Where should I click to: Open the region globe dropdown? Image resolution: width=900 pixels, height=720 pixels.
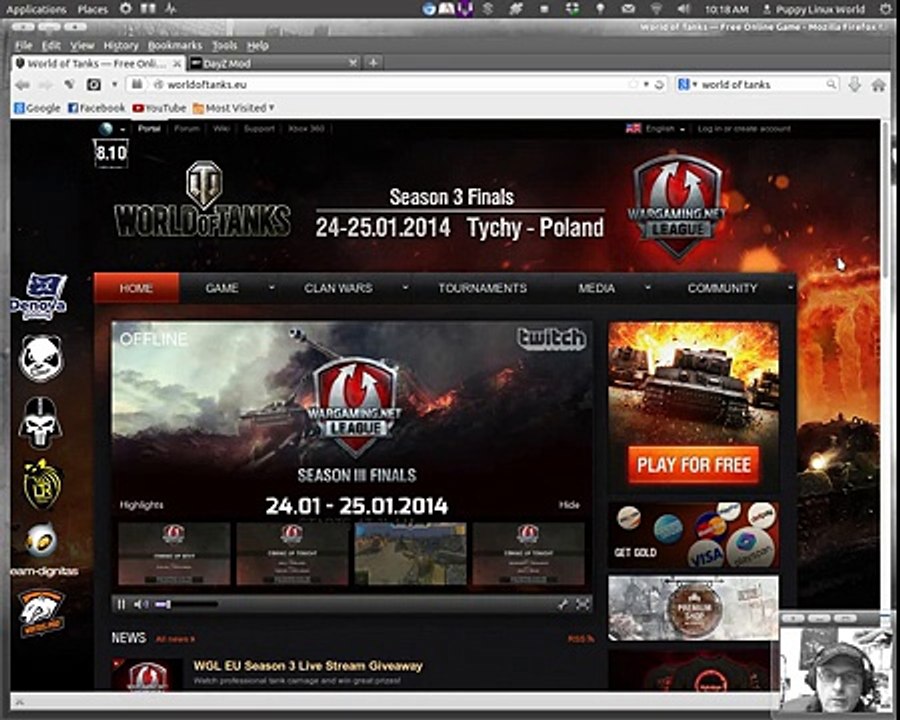(111, 129)
